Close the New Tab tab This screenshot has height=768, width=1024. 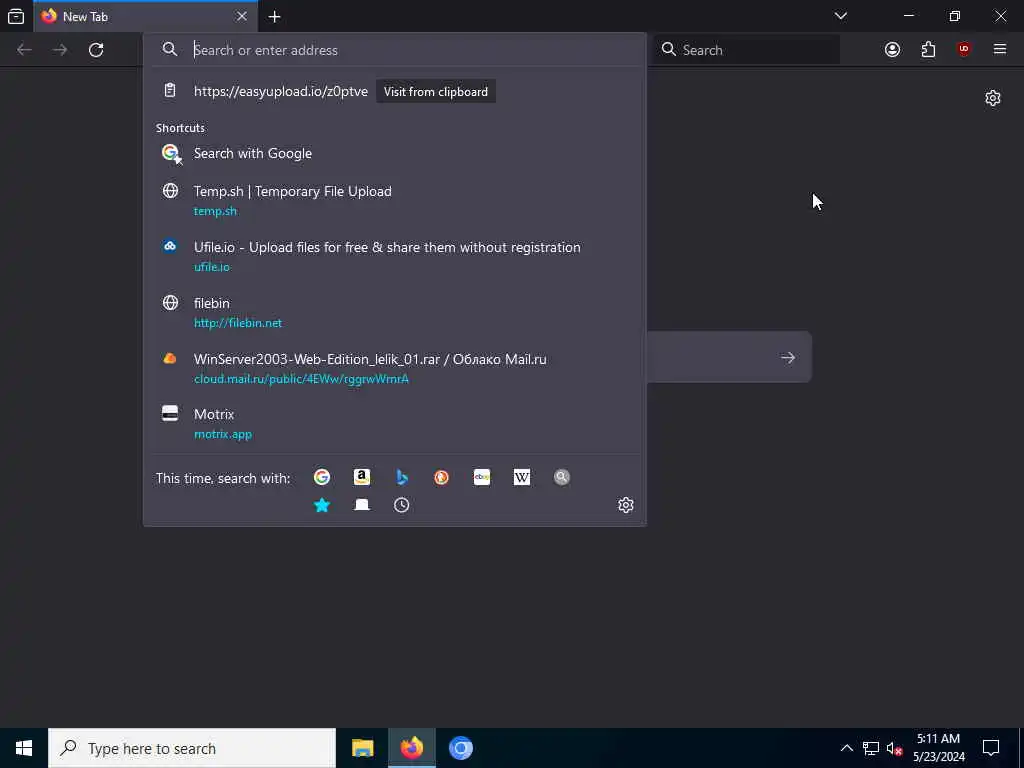(x=242, y=16)
